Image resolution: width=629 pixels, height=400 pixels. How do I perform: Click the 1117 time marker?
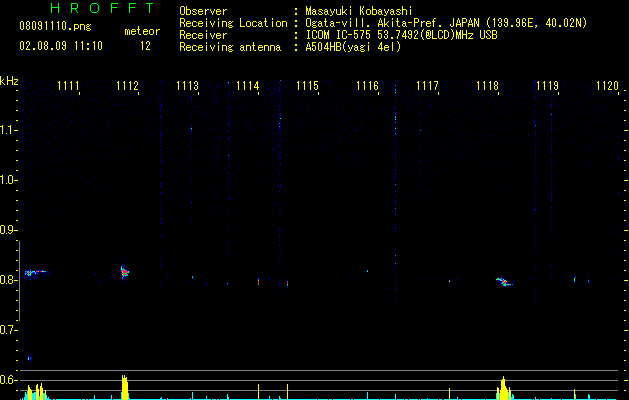[x=427, y=86]
